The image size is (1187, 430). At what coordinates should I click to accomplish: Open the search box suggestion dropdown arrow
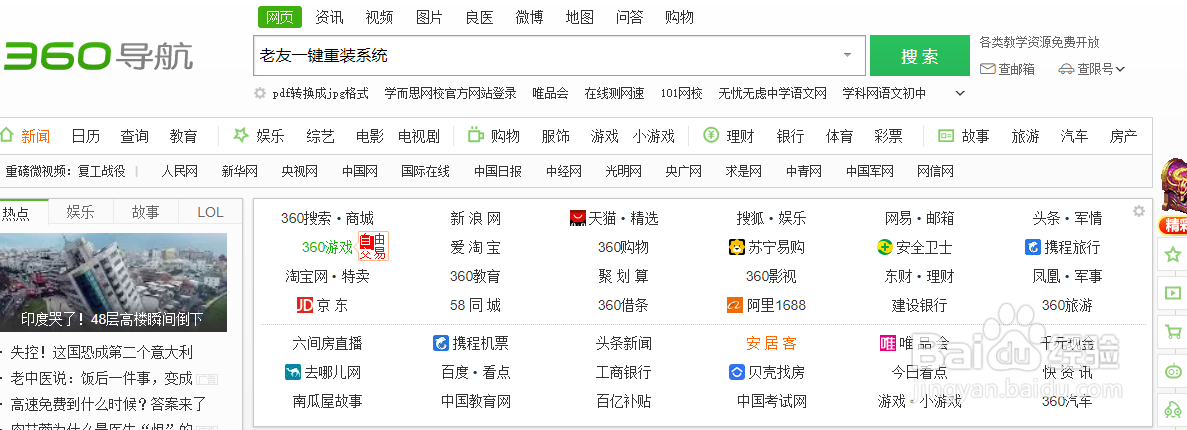(x=848, y=55)
